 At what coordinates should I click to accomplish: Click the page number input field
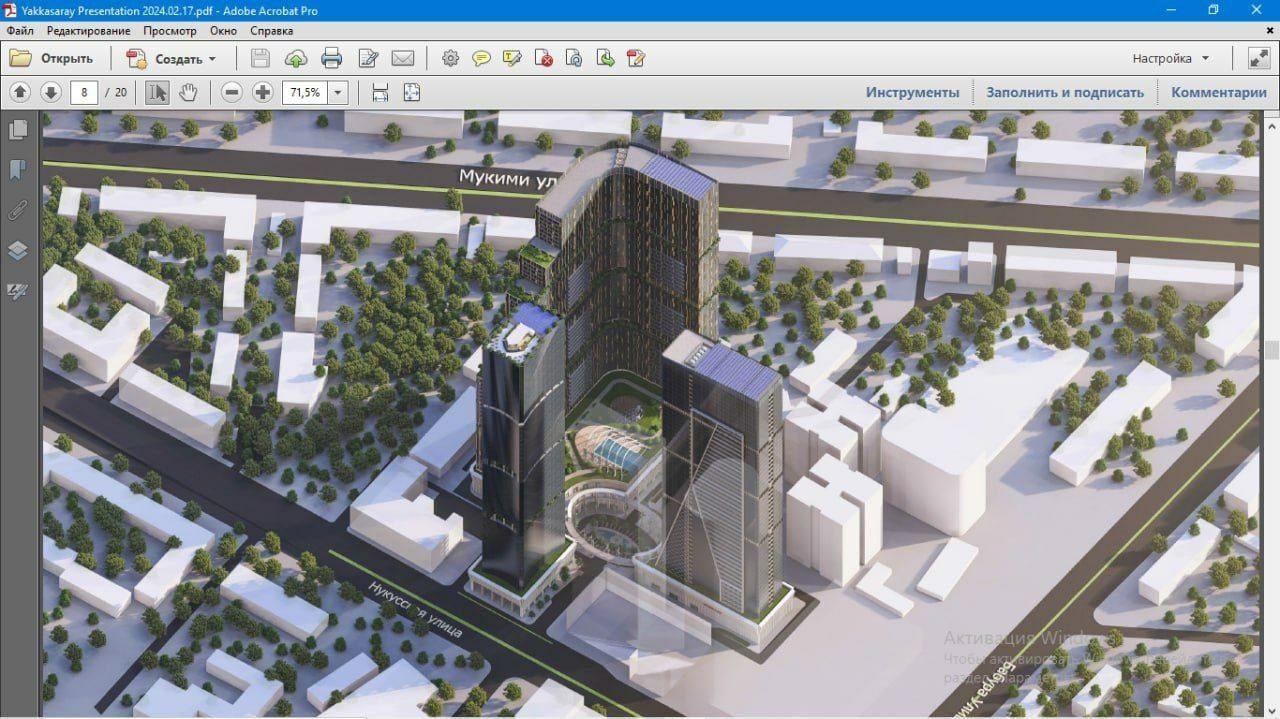(x=84, y=93)
